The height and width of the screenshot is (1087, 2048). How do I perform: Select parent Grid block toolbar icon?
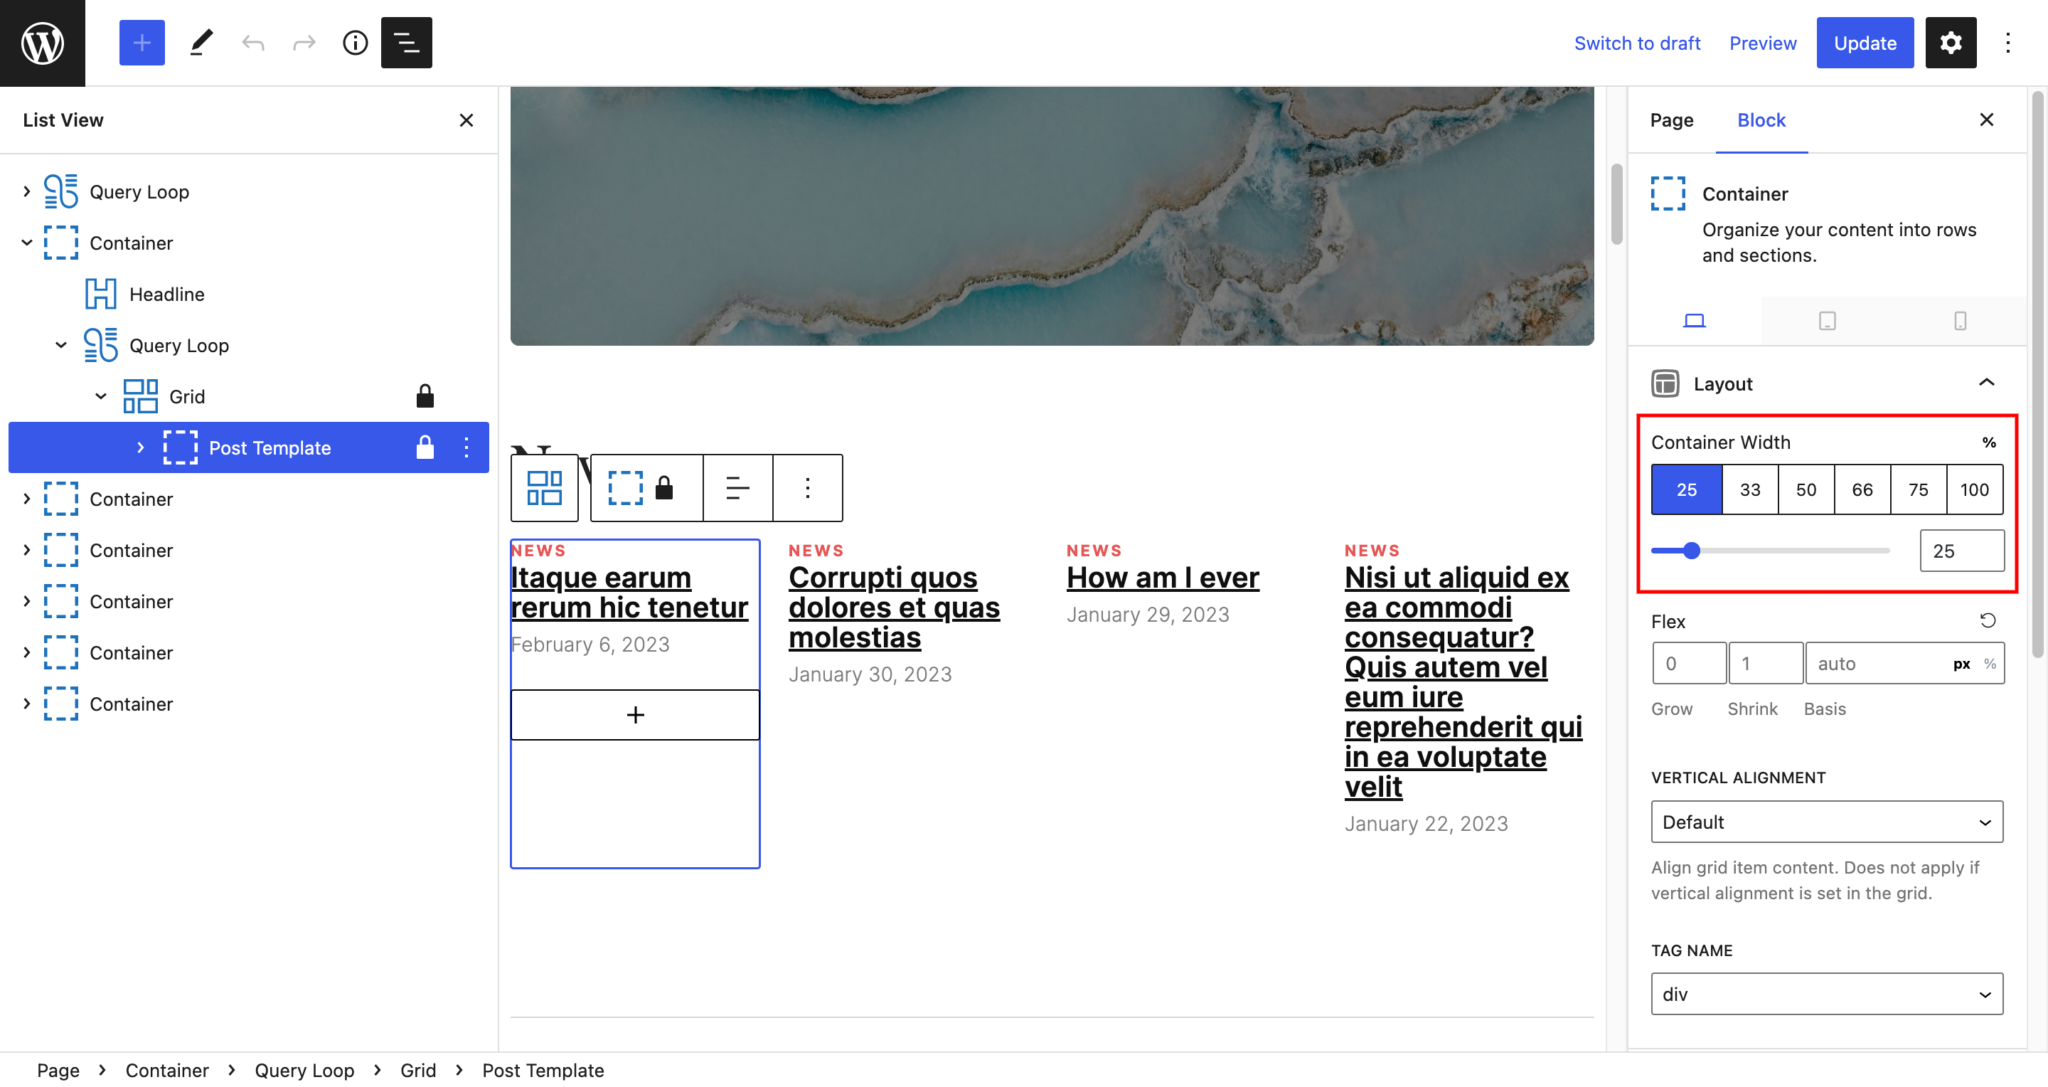coord(545,488)
